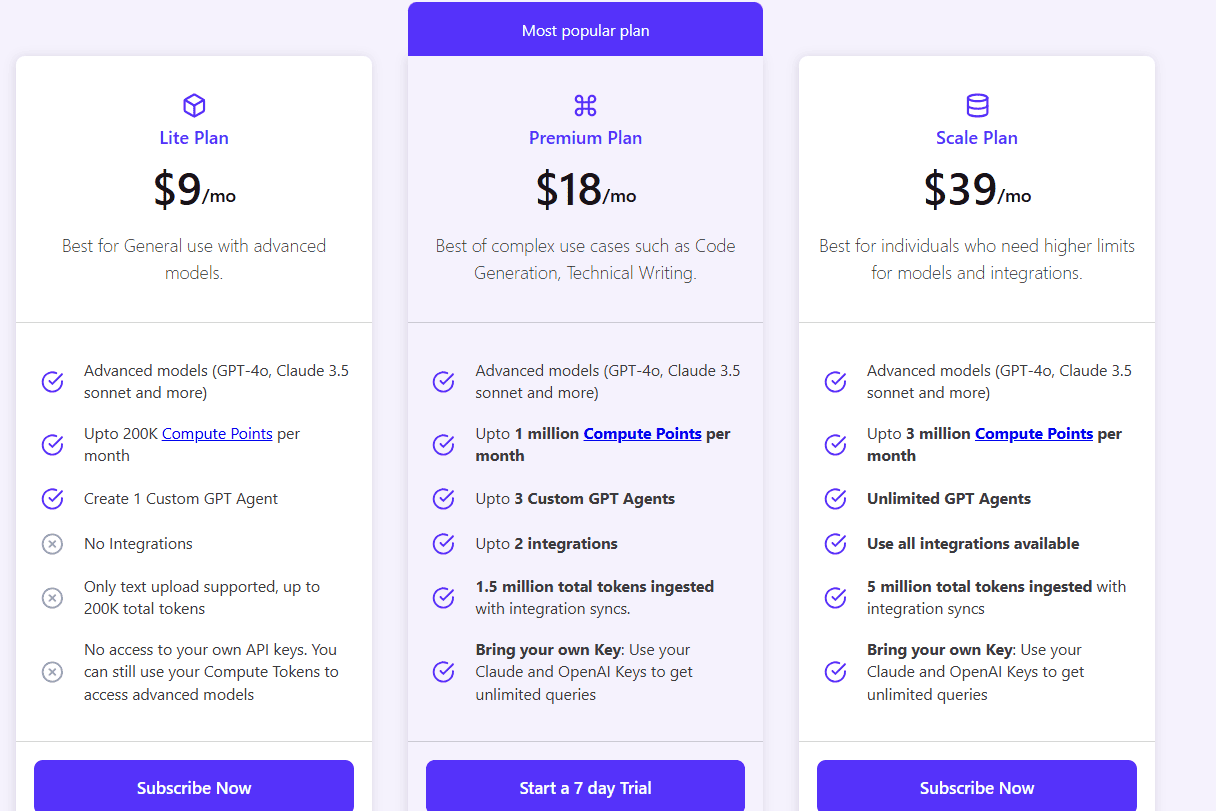Select the $18/mo Premium Plan price
Image resolution: width=1216 pixels, height=811 pixels.
click(x=585, y=190)
